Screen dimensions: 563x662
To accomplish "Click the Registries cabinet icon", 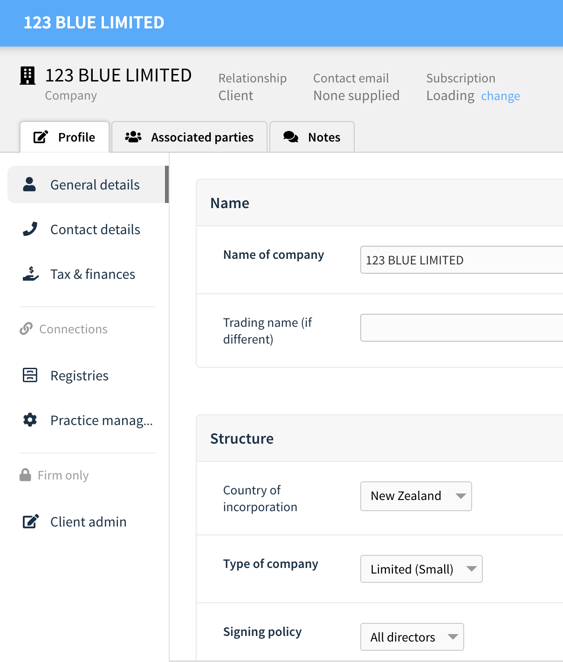I will pyautogui.click(x=30, y=375).
